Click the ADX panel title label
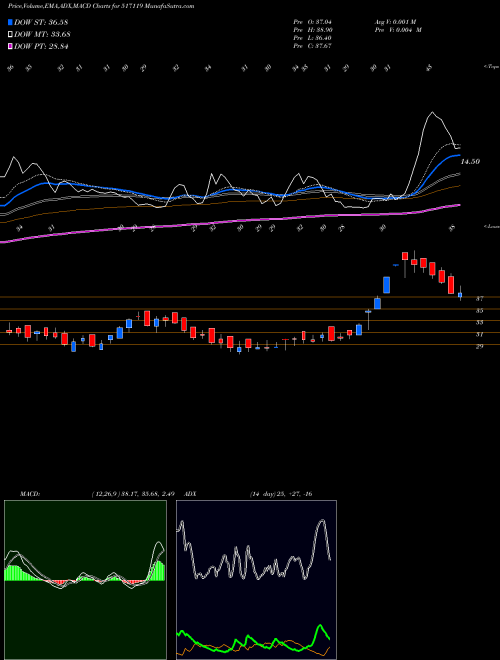500x660 pixels. click(x=190, y=494)
